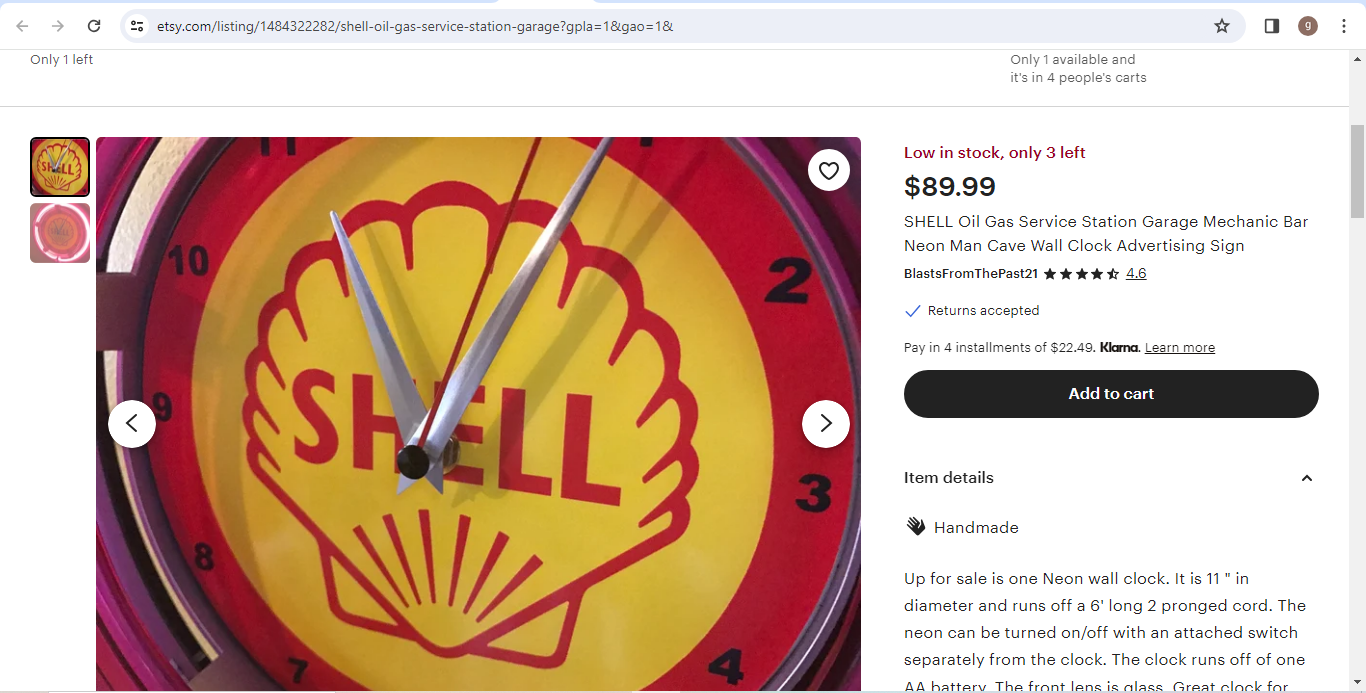Open Chrome side panel
Viewport: 1366px width, 693px height.
(1272, 26)
